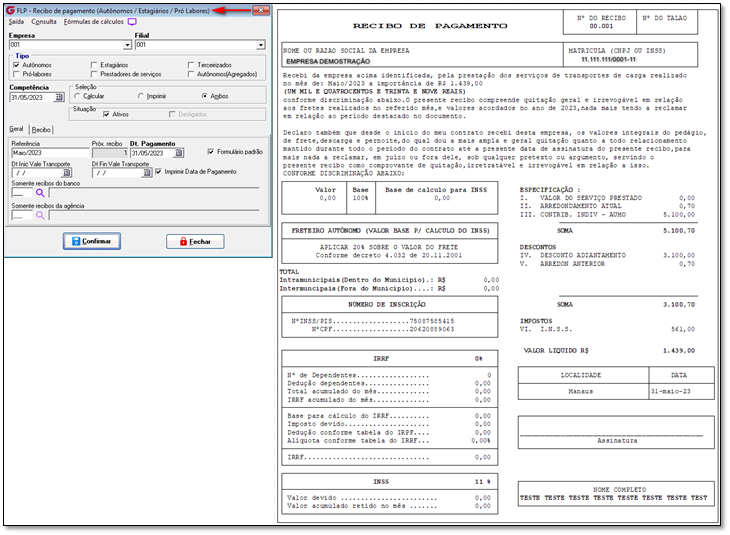Click 'Assinatura' label in the receipt

(x=617, y=440)
